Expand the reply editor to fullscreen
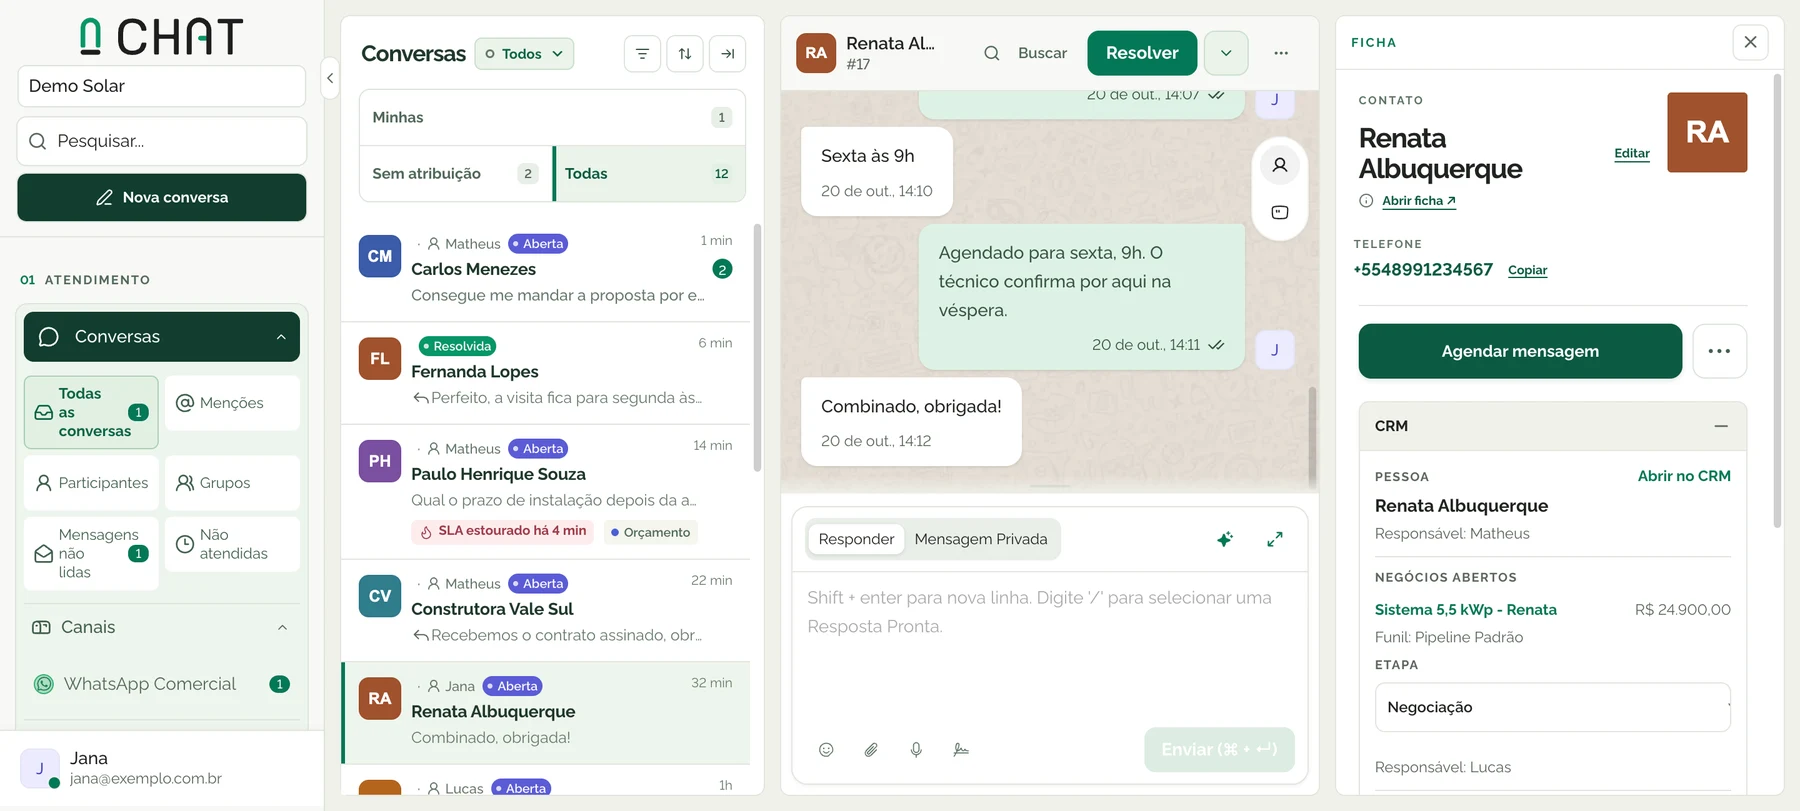The height and width of the screenshot is (811, 1800). 1275,540
